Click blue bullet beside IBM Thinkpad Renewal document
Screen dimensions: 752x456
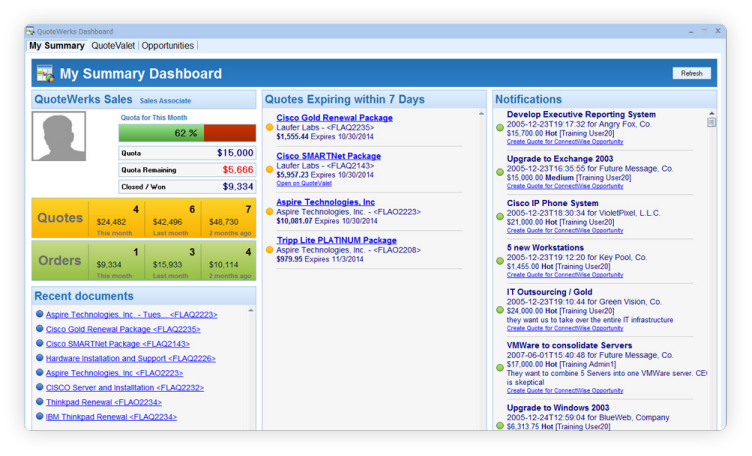[x=40, y=416]
